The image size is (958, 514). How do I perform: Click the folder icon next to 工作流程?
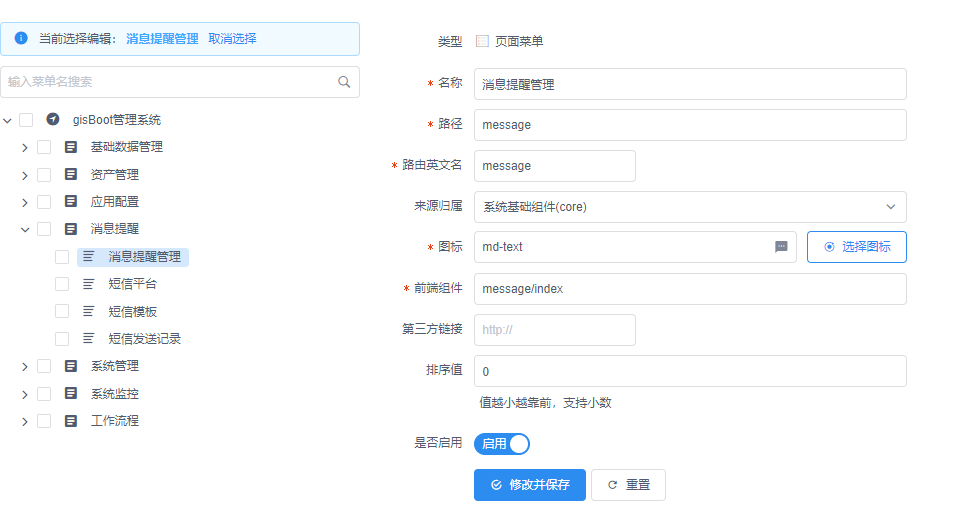click(71, 420)
